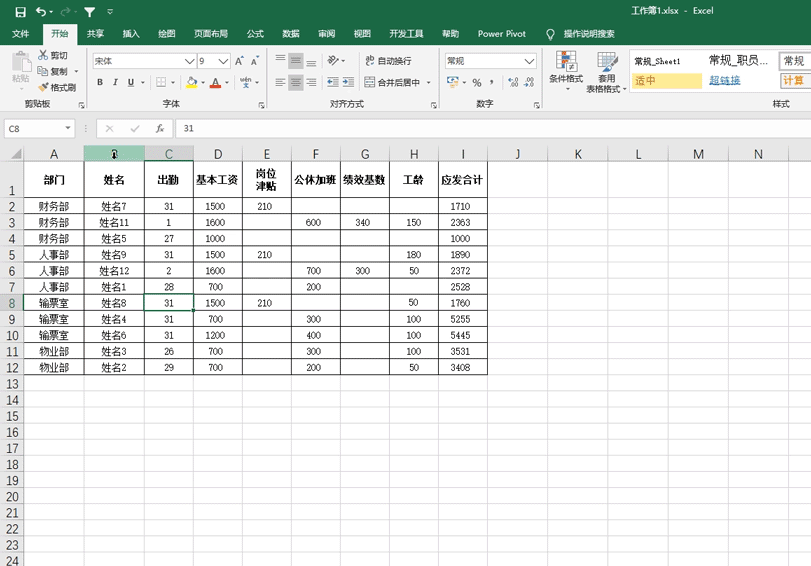The image size is (811, 566).
Task: Open the font group dialog launcher
Action: 261,105
